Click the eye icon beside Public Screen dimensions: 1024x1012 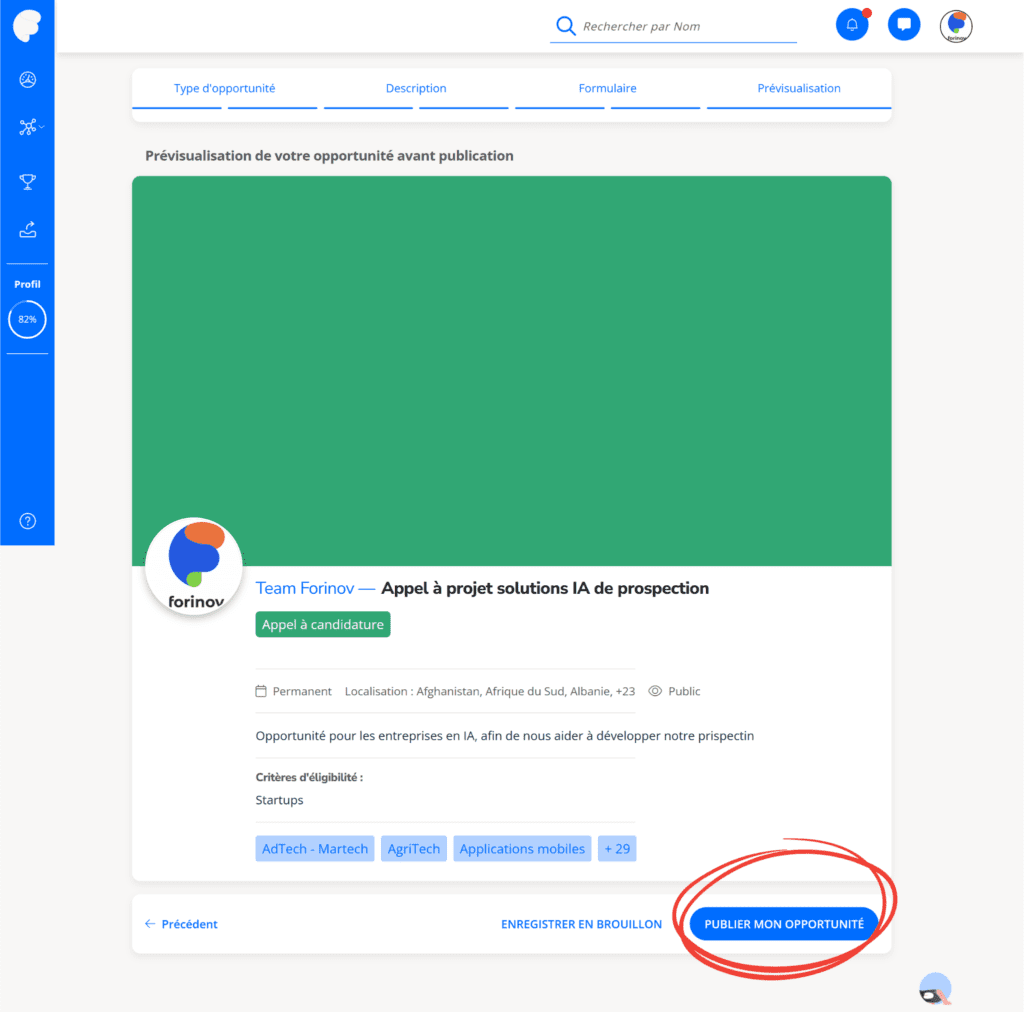[655, 691]
